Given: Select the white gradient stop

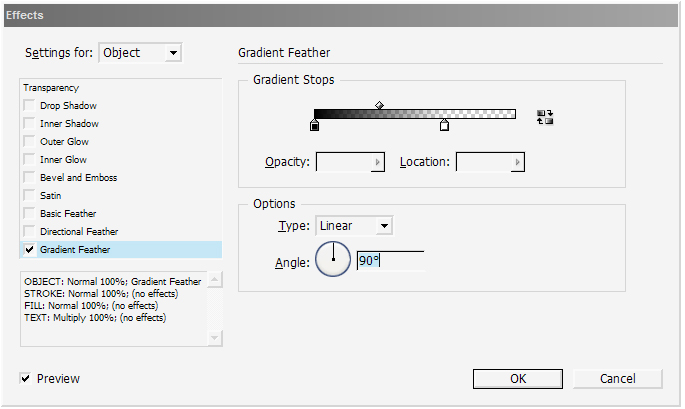Looking at the screenshot, I should click(x=444, y=126).
